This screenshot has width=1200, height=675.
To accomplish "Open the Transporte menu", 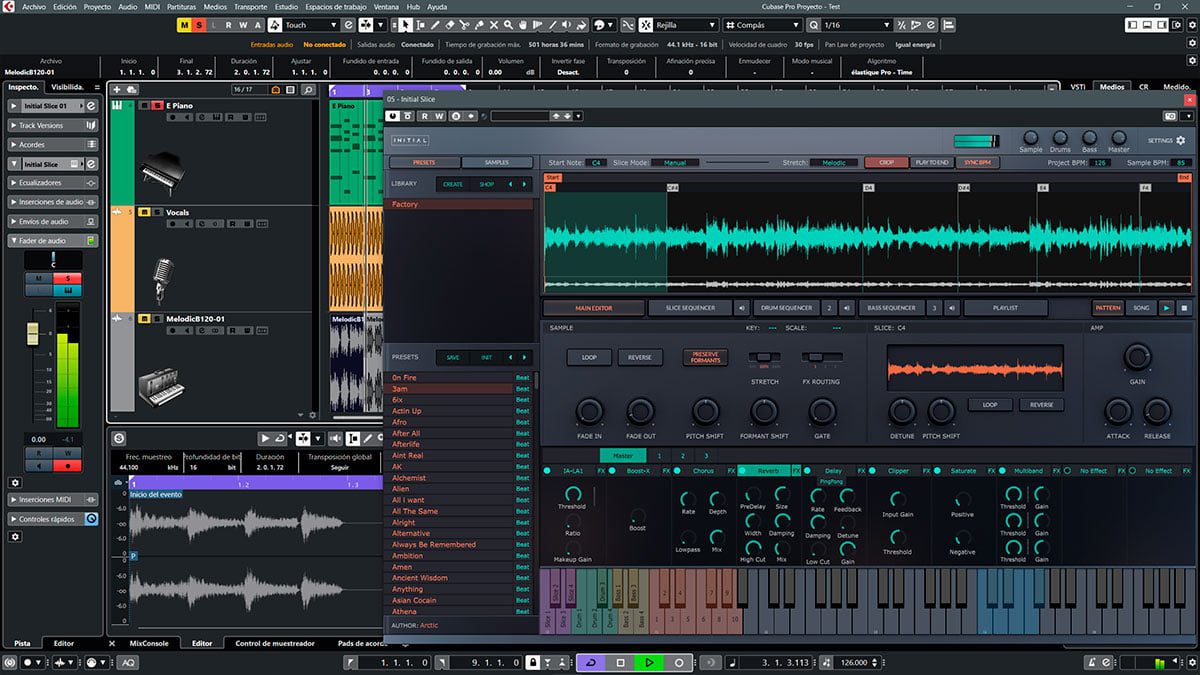I will coord(249,6).
